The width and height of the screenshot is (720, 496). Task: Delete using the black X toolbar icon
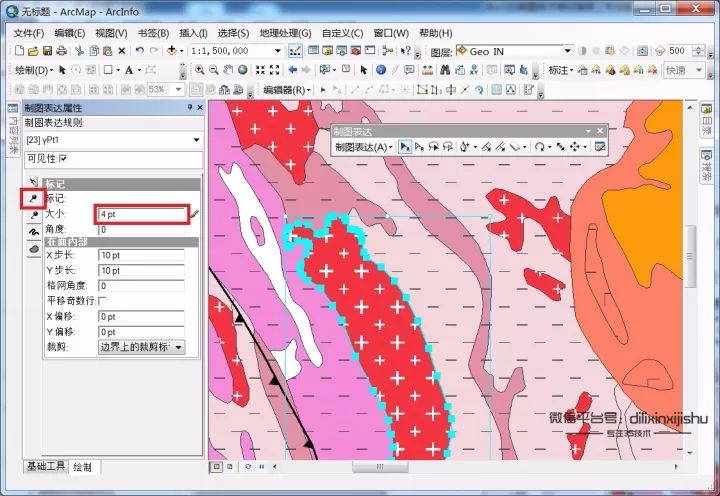(x=122, y=51)
